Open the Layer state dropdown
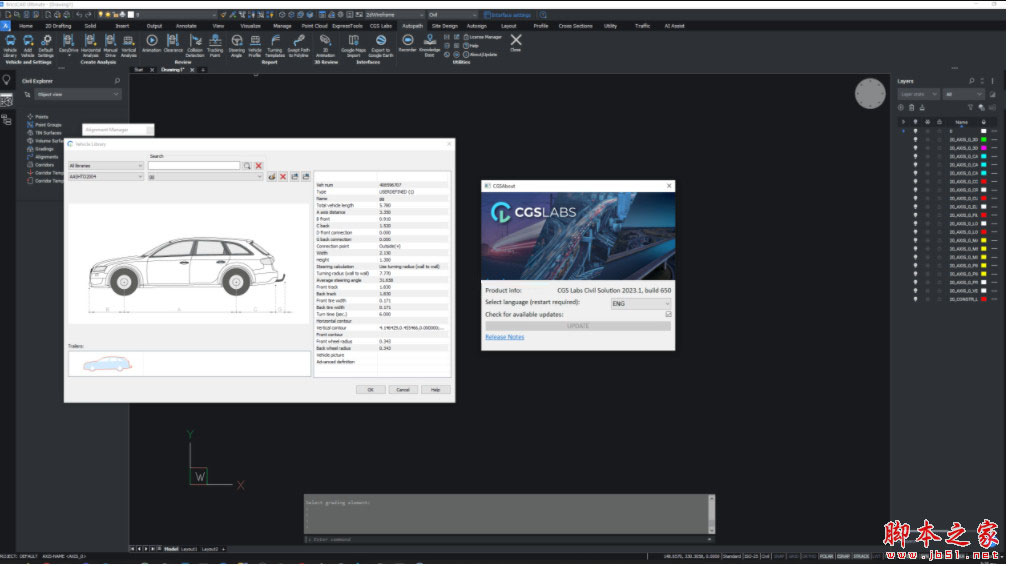Viewport: 1010px width, 566px height. coord(919,94)
